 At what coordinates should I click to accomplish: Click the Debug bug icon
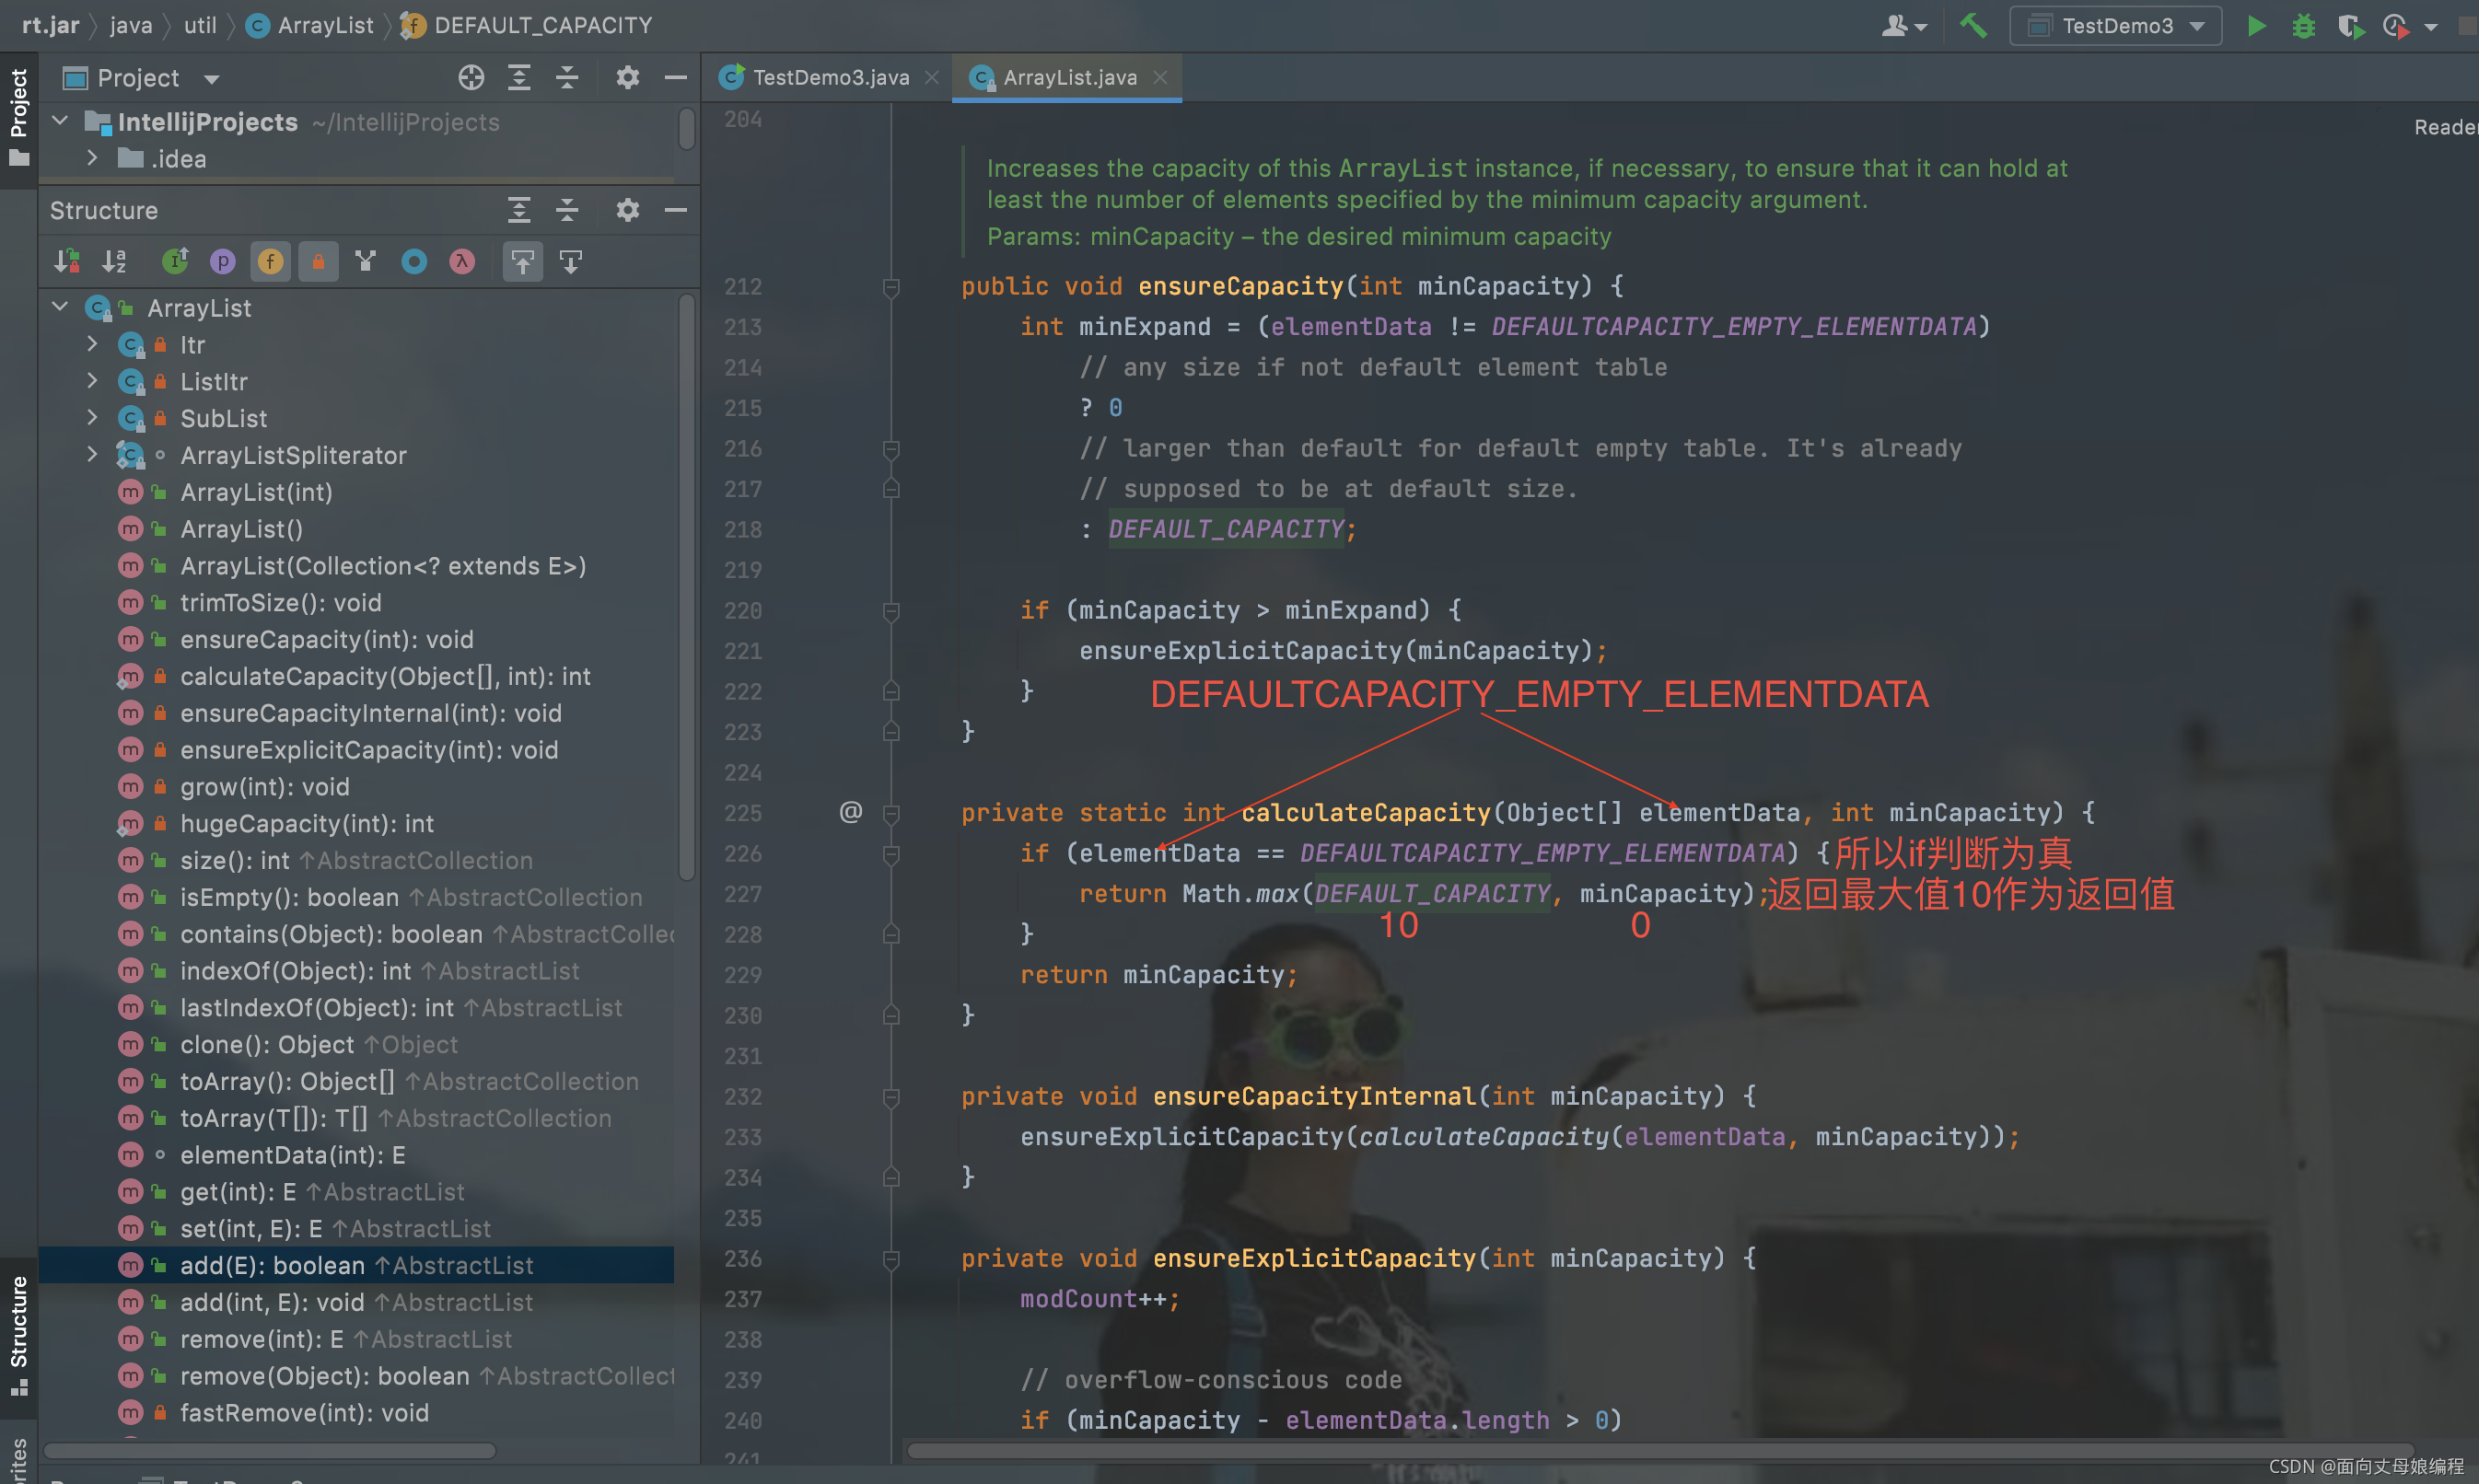2304,26
